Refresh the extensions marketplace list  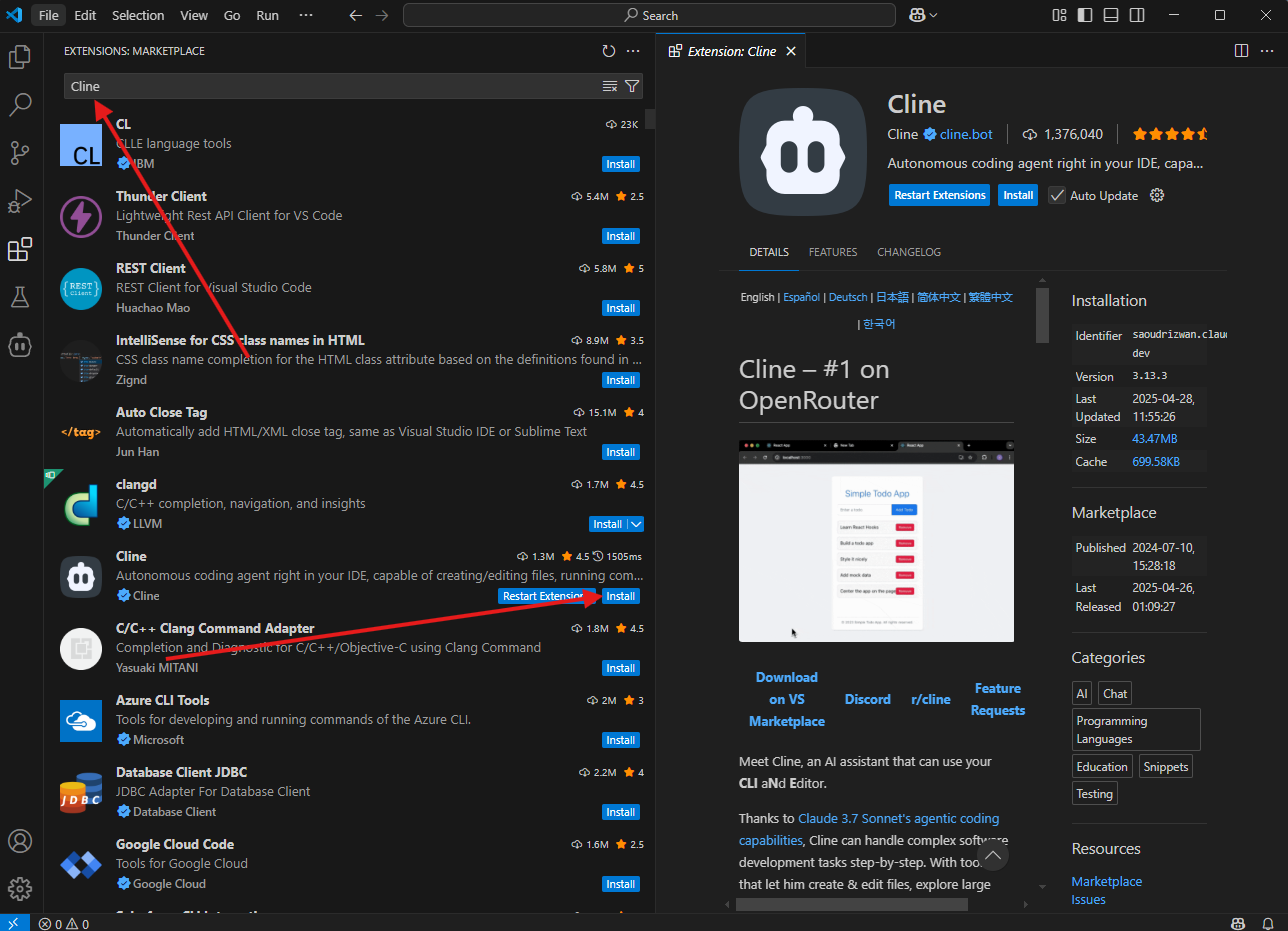point(609,51)
